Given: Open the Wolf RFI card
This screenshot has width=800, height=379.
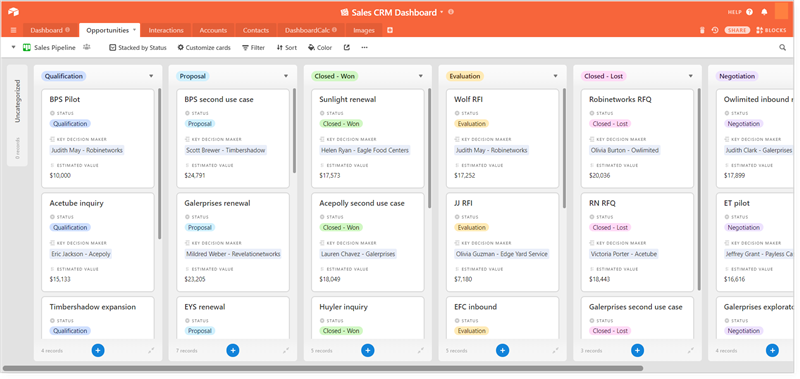Looking at the screenshot, I should (502, 138).
